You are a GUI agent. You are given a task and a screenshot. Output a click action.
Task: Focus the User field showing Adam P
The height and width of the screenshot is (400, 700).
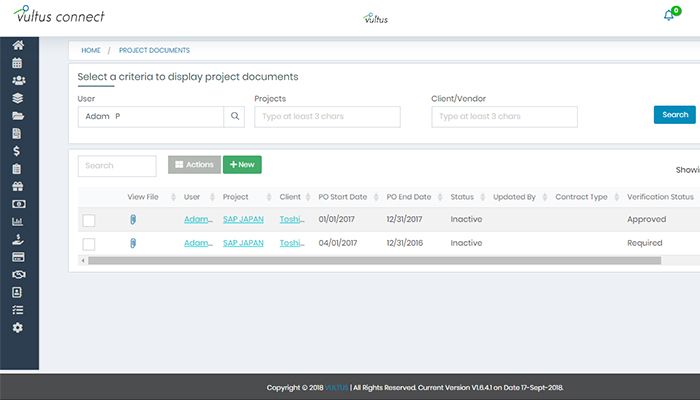coord(150,117)
